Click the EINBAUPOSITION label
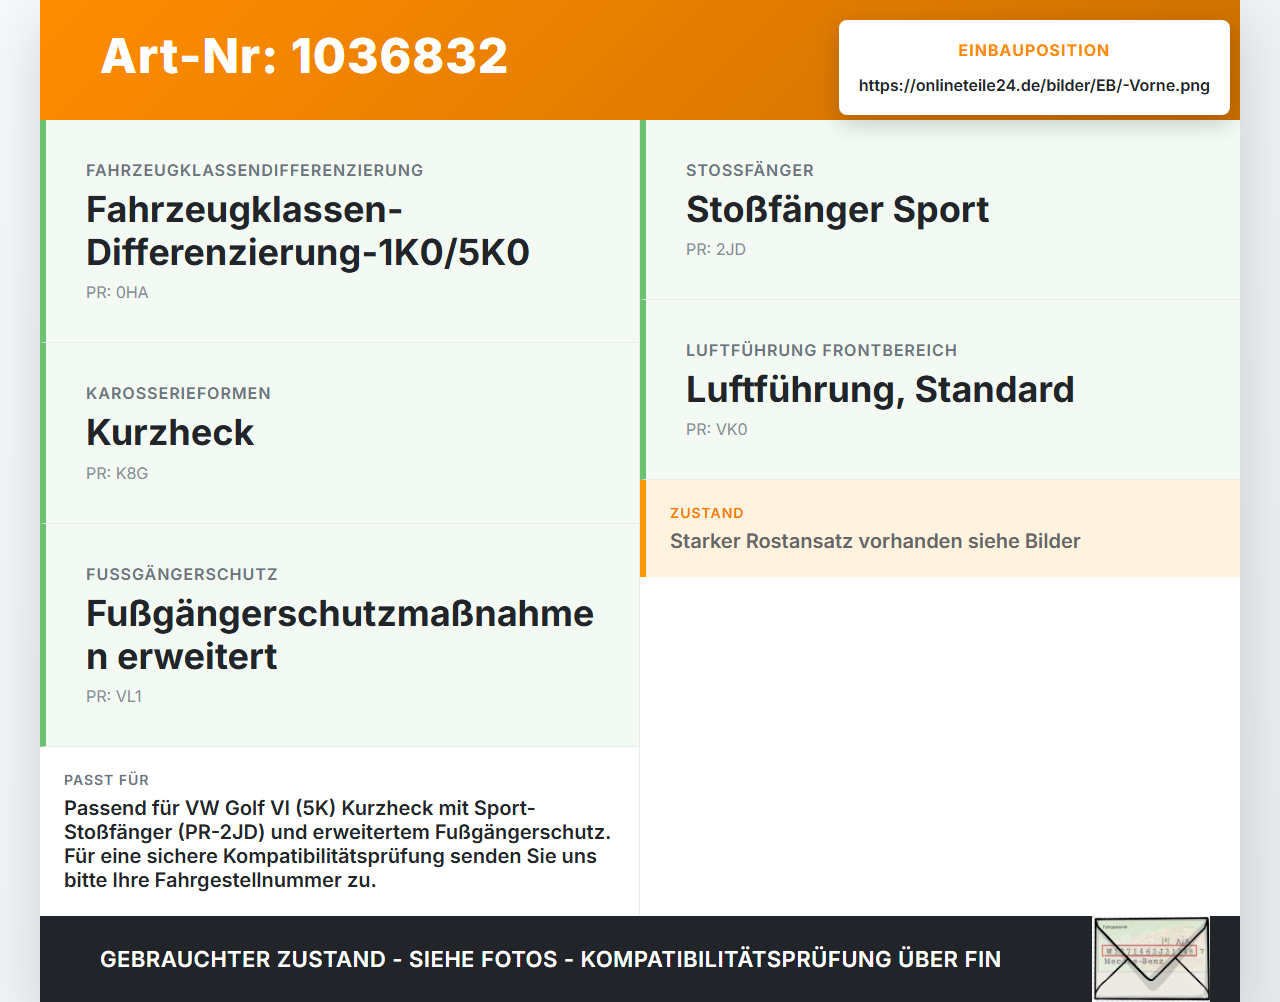The height and width of the screenshot is (1002, 1280). [x=1034, y=50]
